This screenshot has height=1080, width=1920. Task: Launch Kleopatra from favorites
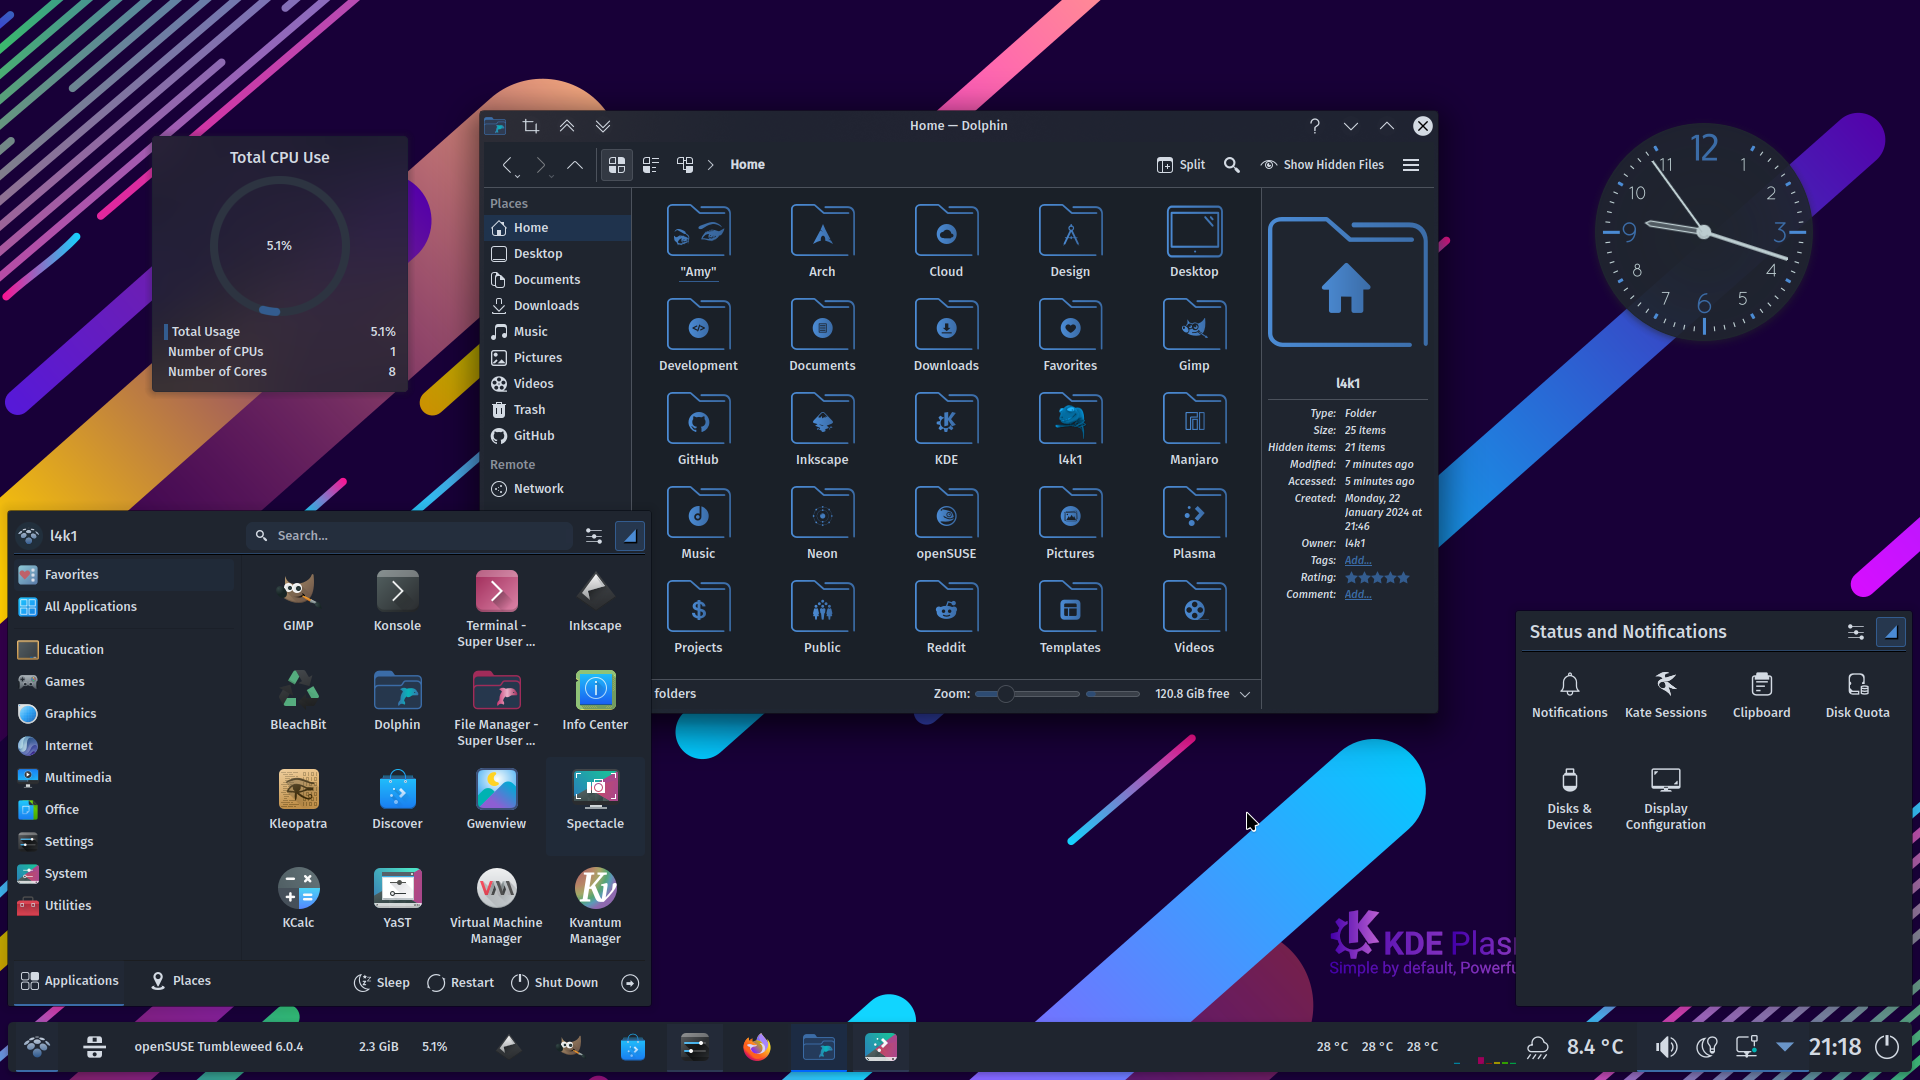coord(298,799)
